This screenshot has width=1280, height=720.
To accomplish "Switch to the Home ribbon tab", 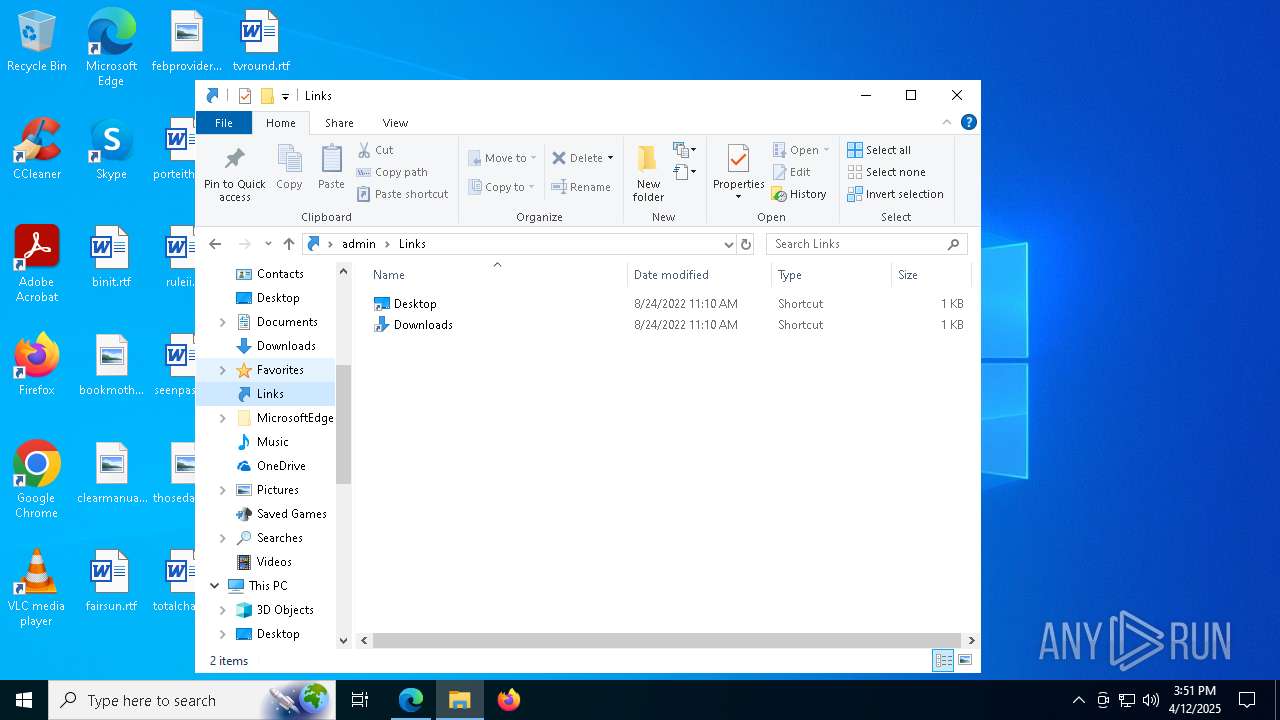I will 281,123.
